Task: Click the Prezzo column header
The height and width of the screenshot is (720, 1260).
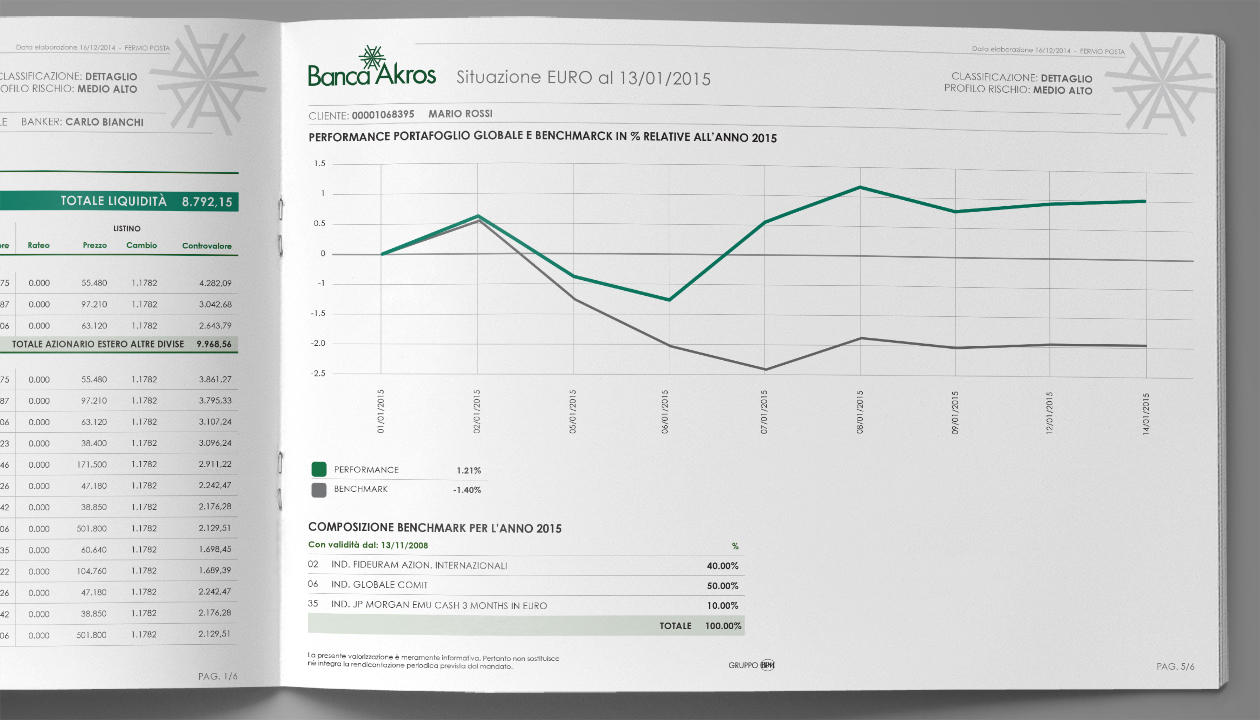Action: click(x=95, y=245)
